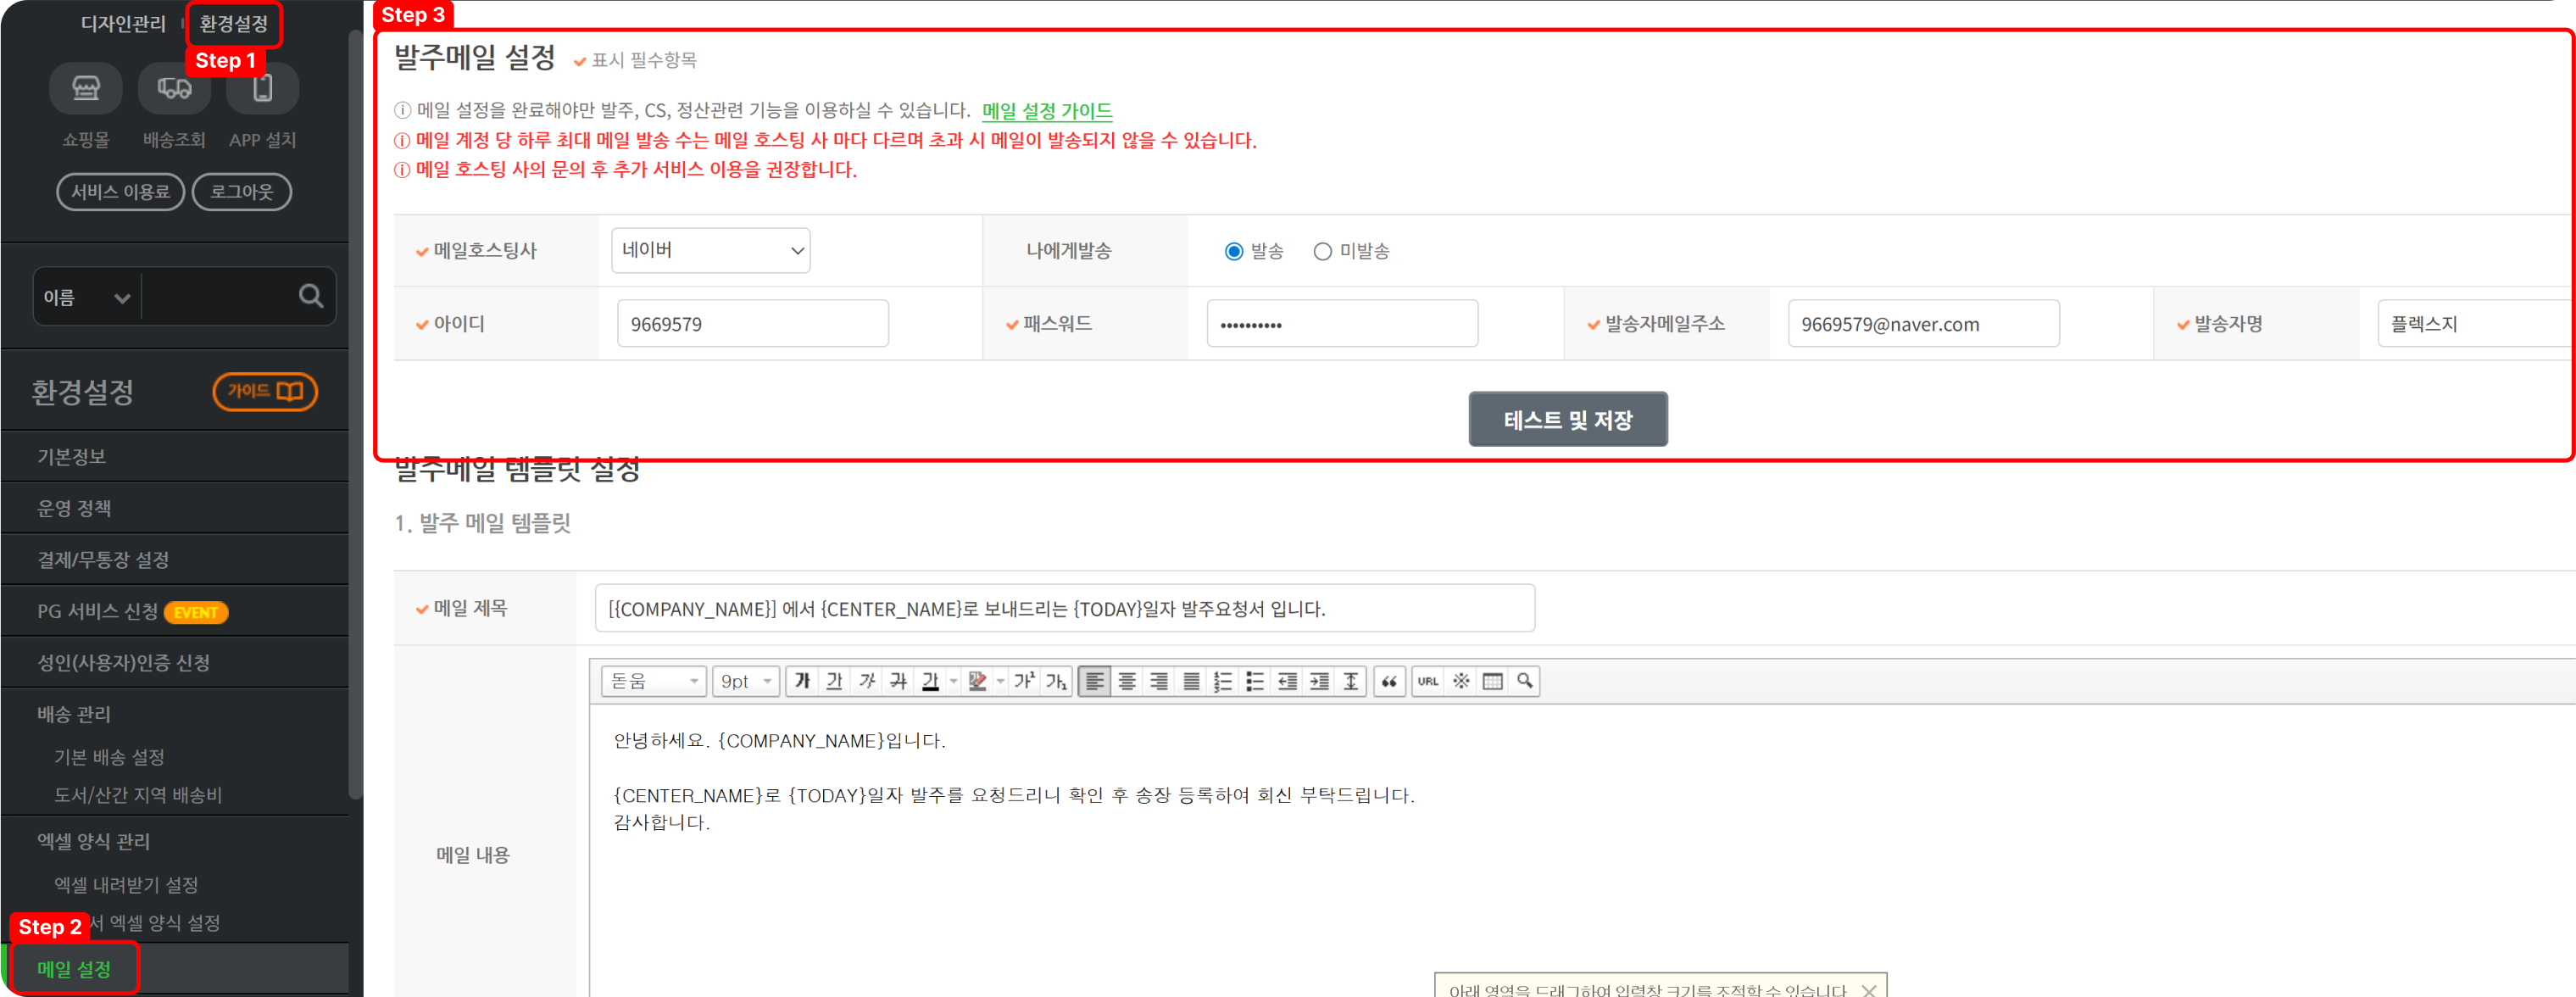Open the orange 가이드 button
Screen dimensions: 2576x997
coord(265,391)
